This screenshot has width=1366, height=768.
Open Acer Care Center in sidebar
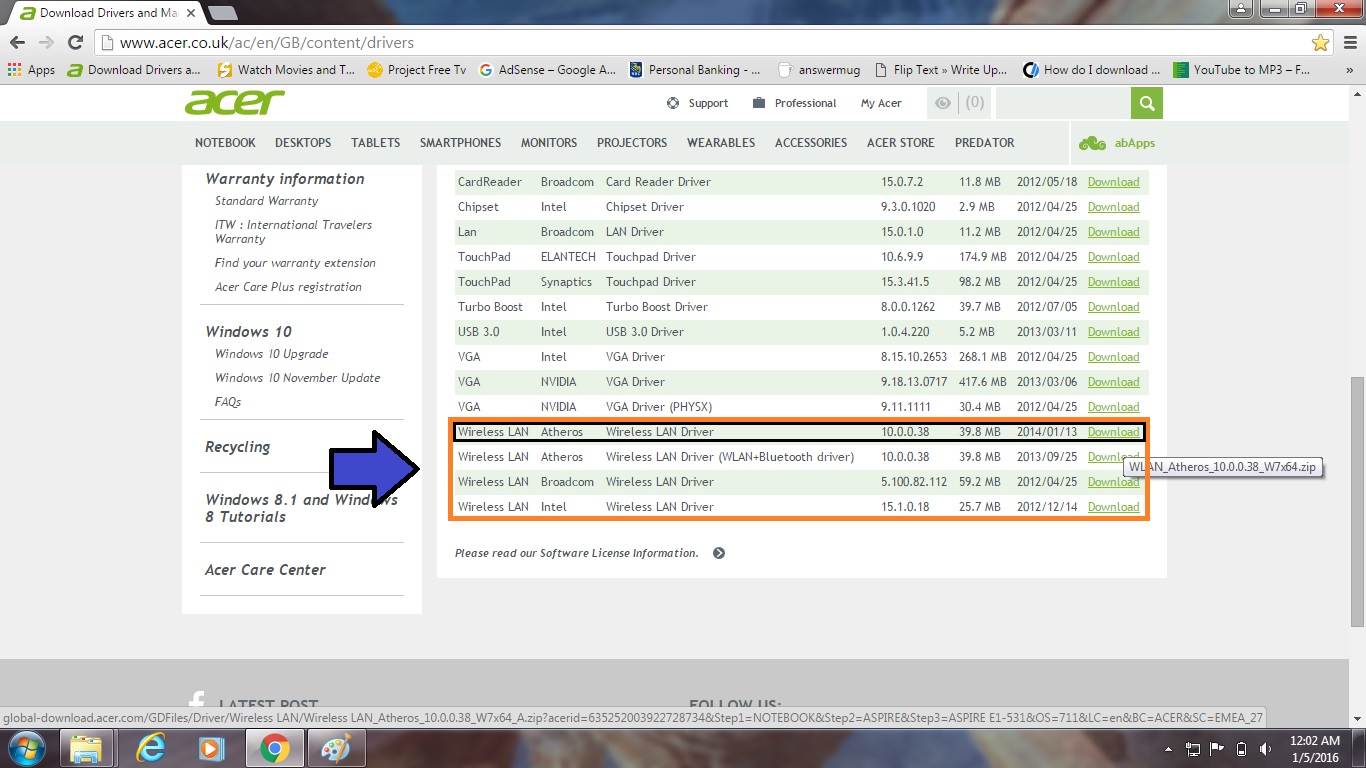tap(265, 570)
